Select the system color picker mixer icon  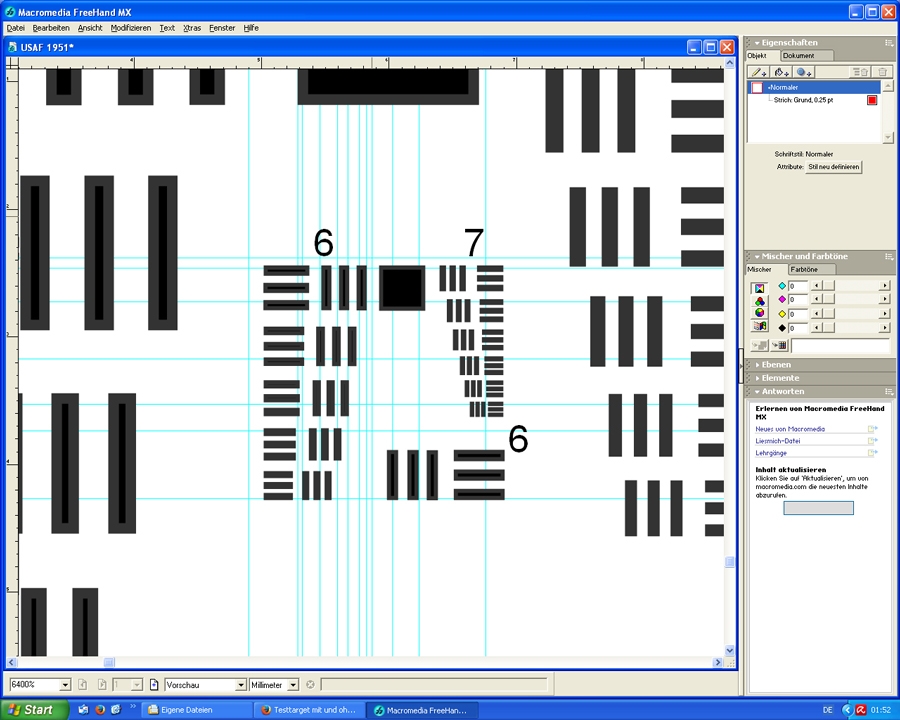(759, 326)
